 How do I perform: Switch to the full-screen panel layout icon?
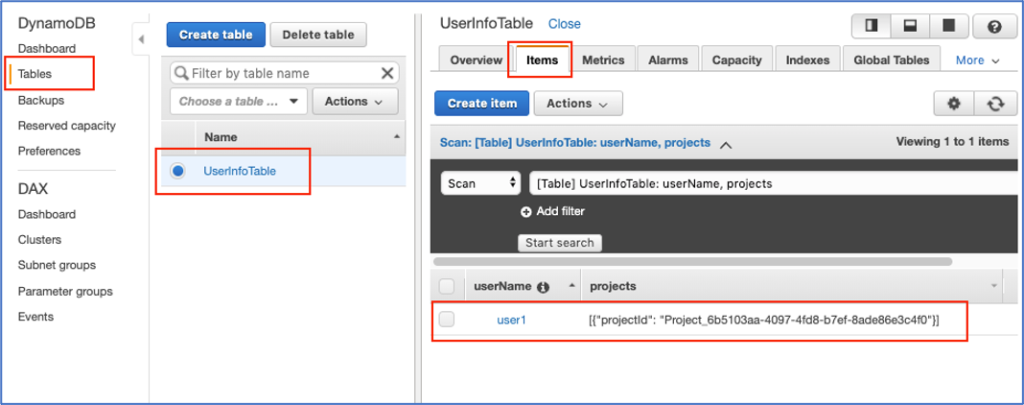[948, 27]
